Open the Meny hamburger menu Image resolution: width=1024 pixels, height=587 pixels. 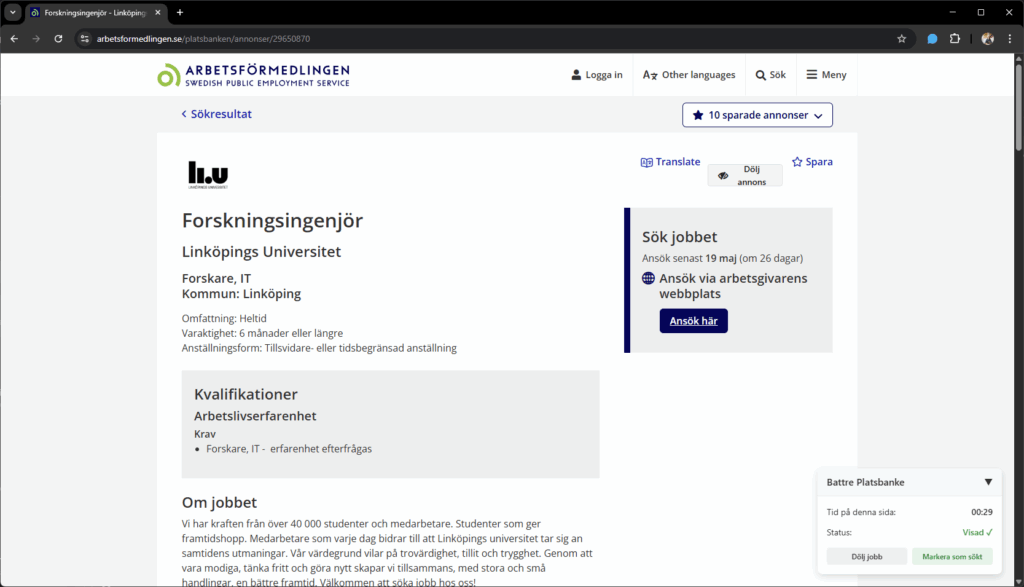826,75
